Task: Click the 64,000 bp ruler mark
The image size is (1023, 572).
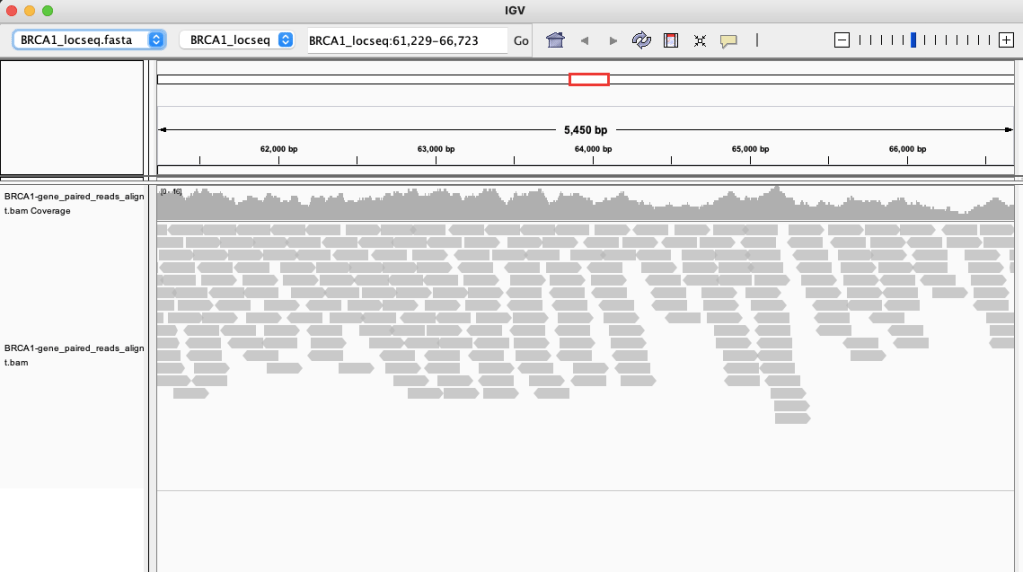Action: pos(592,149)
